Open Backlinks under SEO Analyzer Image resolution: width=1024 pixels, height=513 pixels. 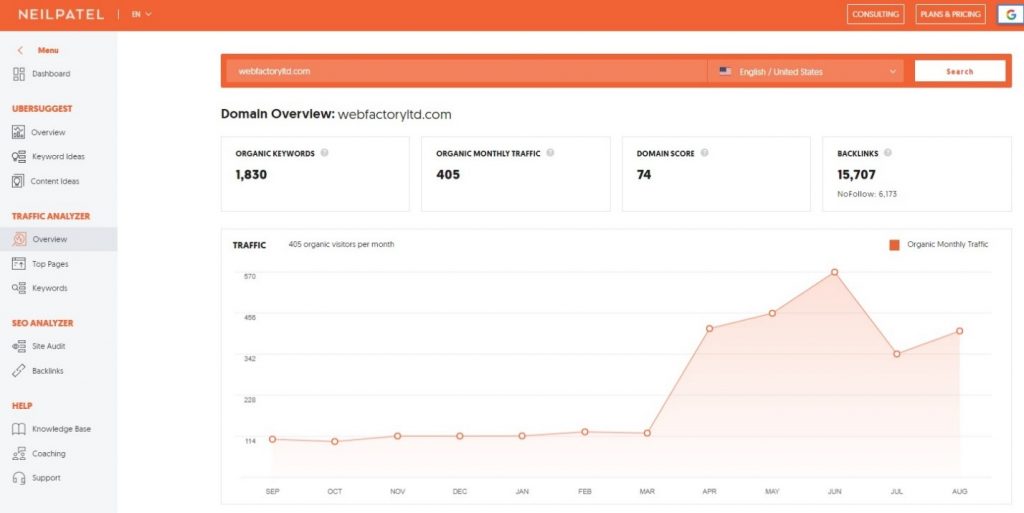coord(48,371)
